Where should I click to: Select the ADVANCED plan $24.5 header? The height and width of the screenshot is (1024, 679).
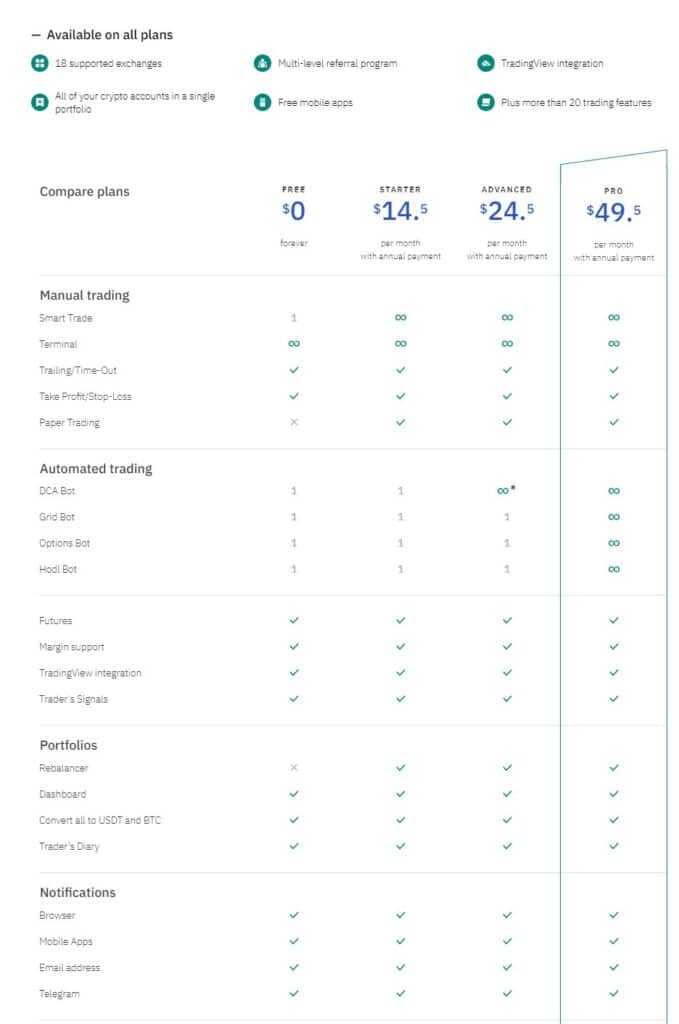(507, 210)
